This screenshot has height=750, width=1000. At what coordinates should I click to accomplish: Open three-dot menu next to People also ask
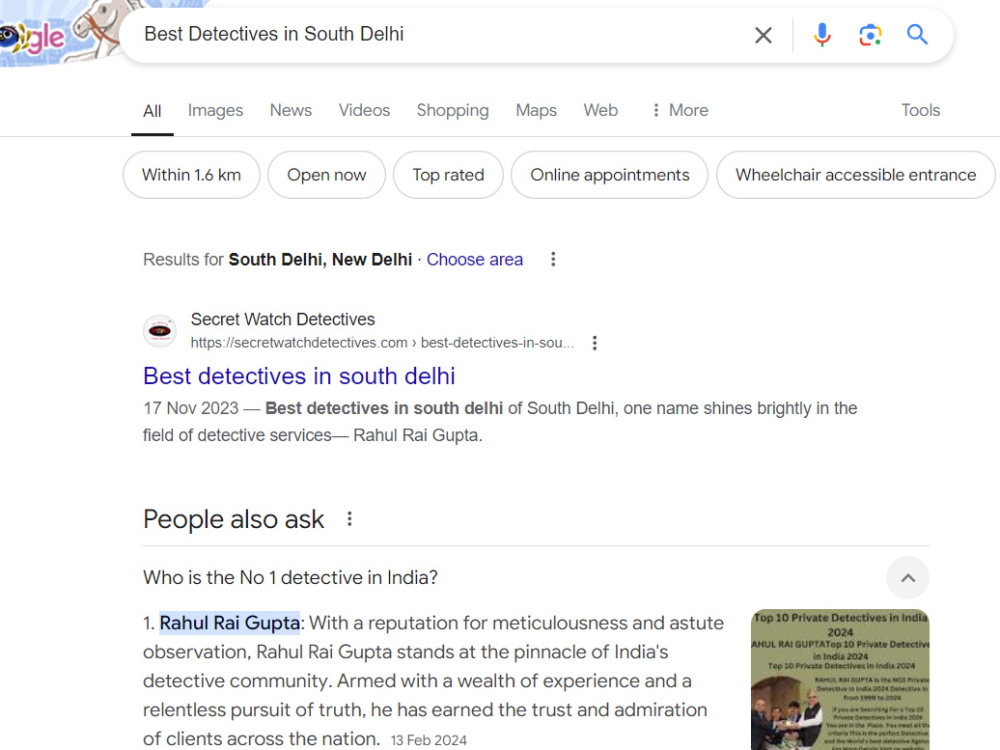tap(349, 518)
